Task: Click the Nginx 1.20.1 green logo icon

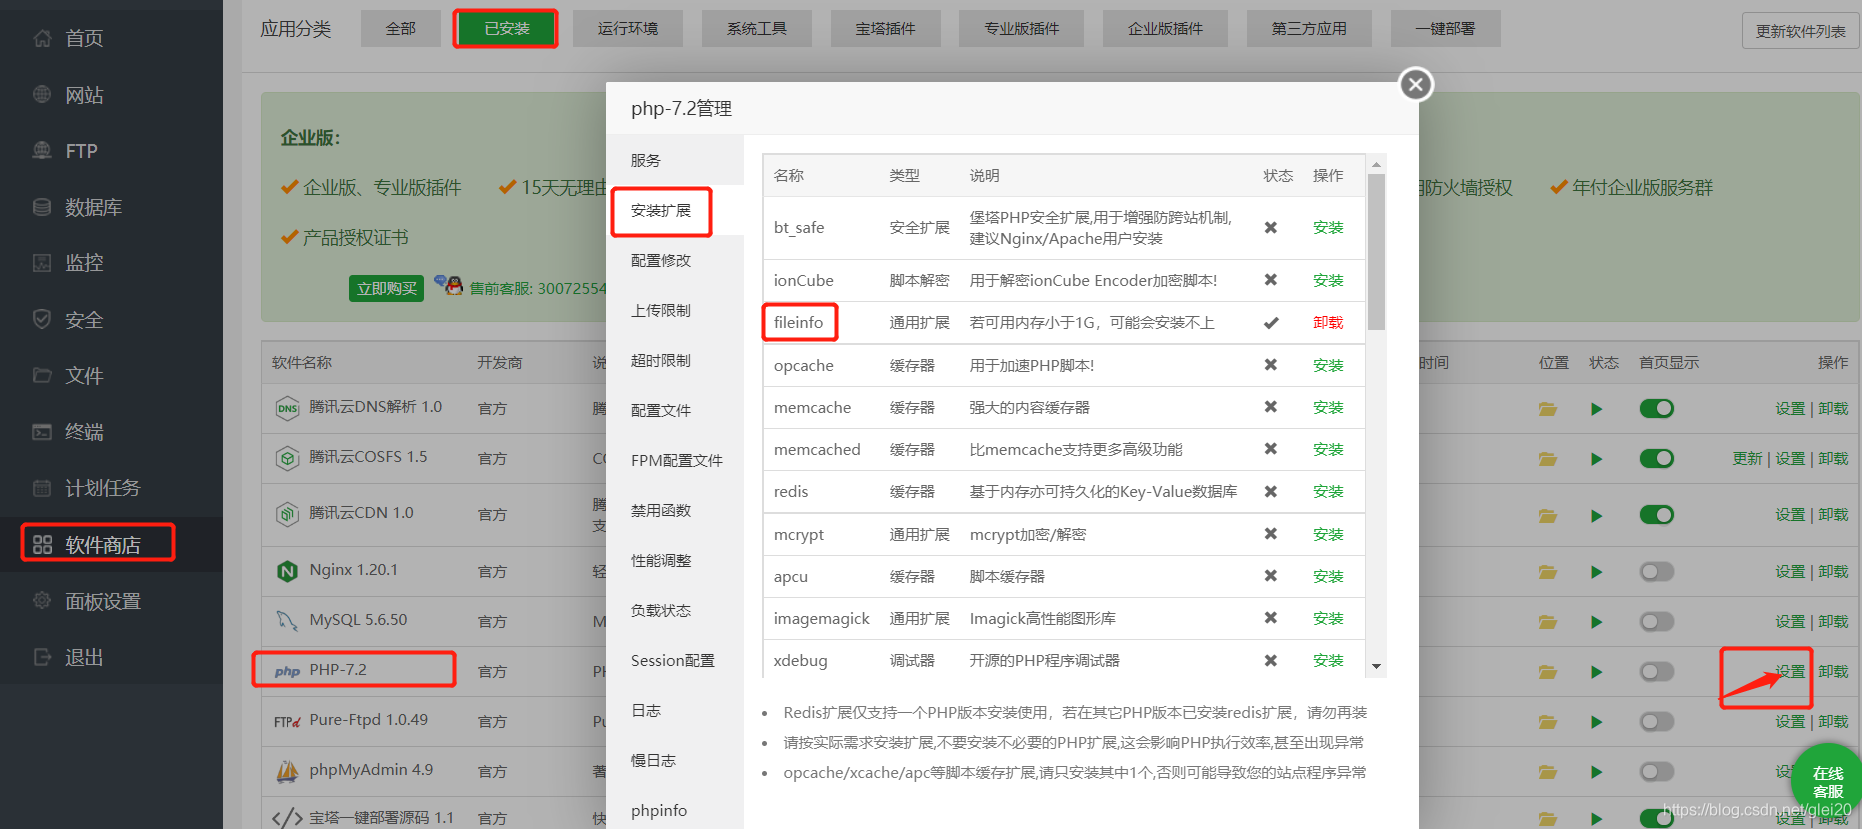Action: [287, 571]
